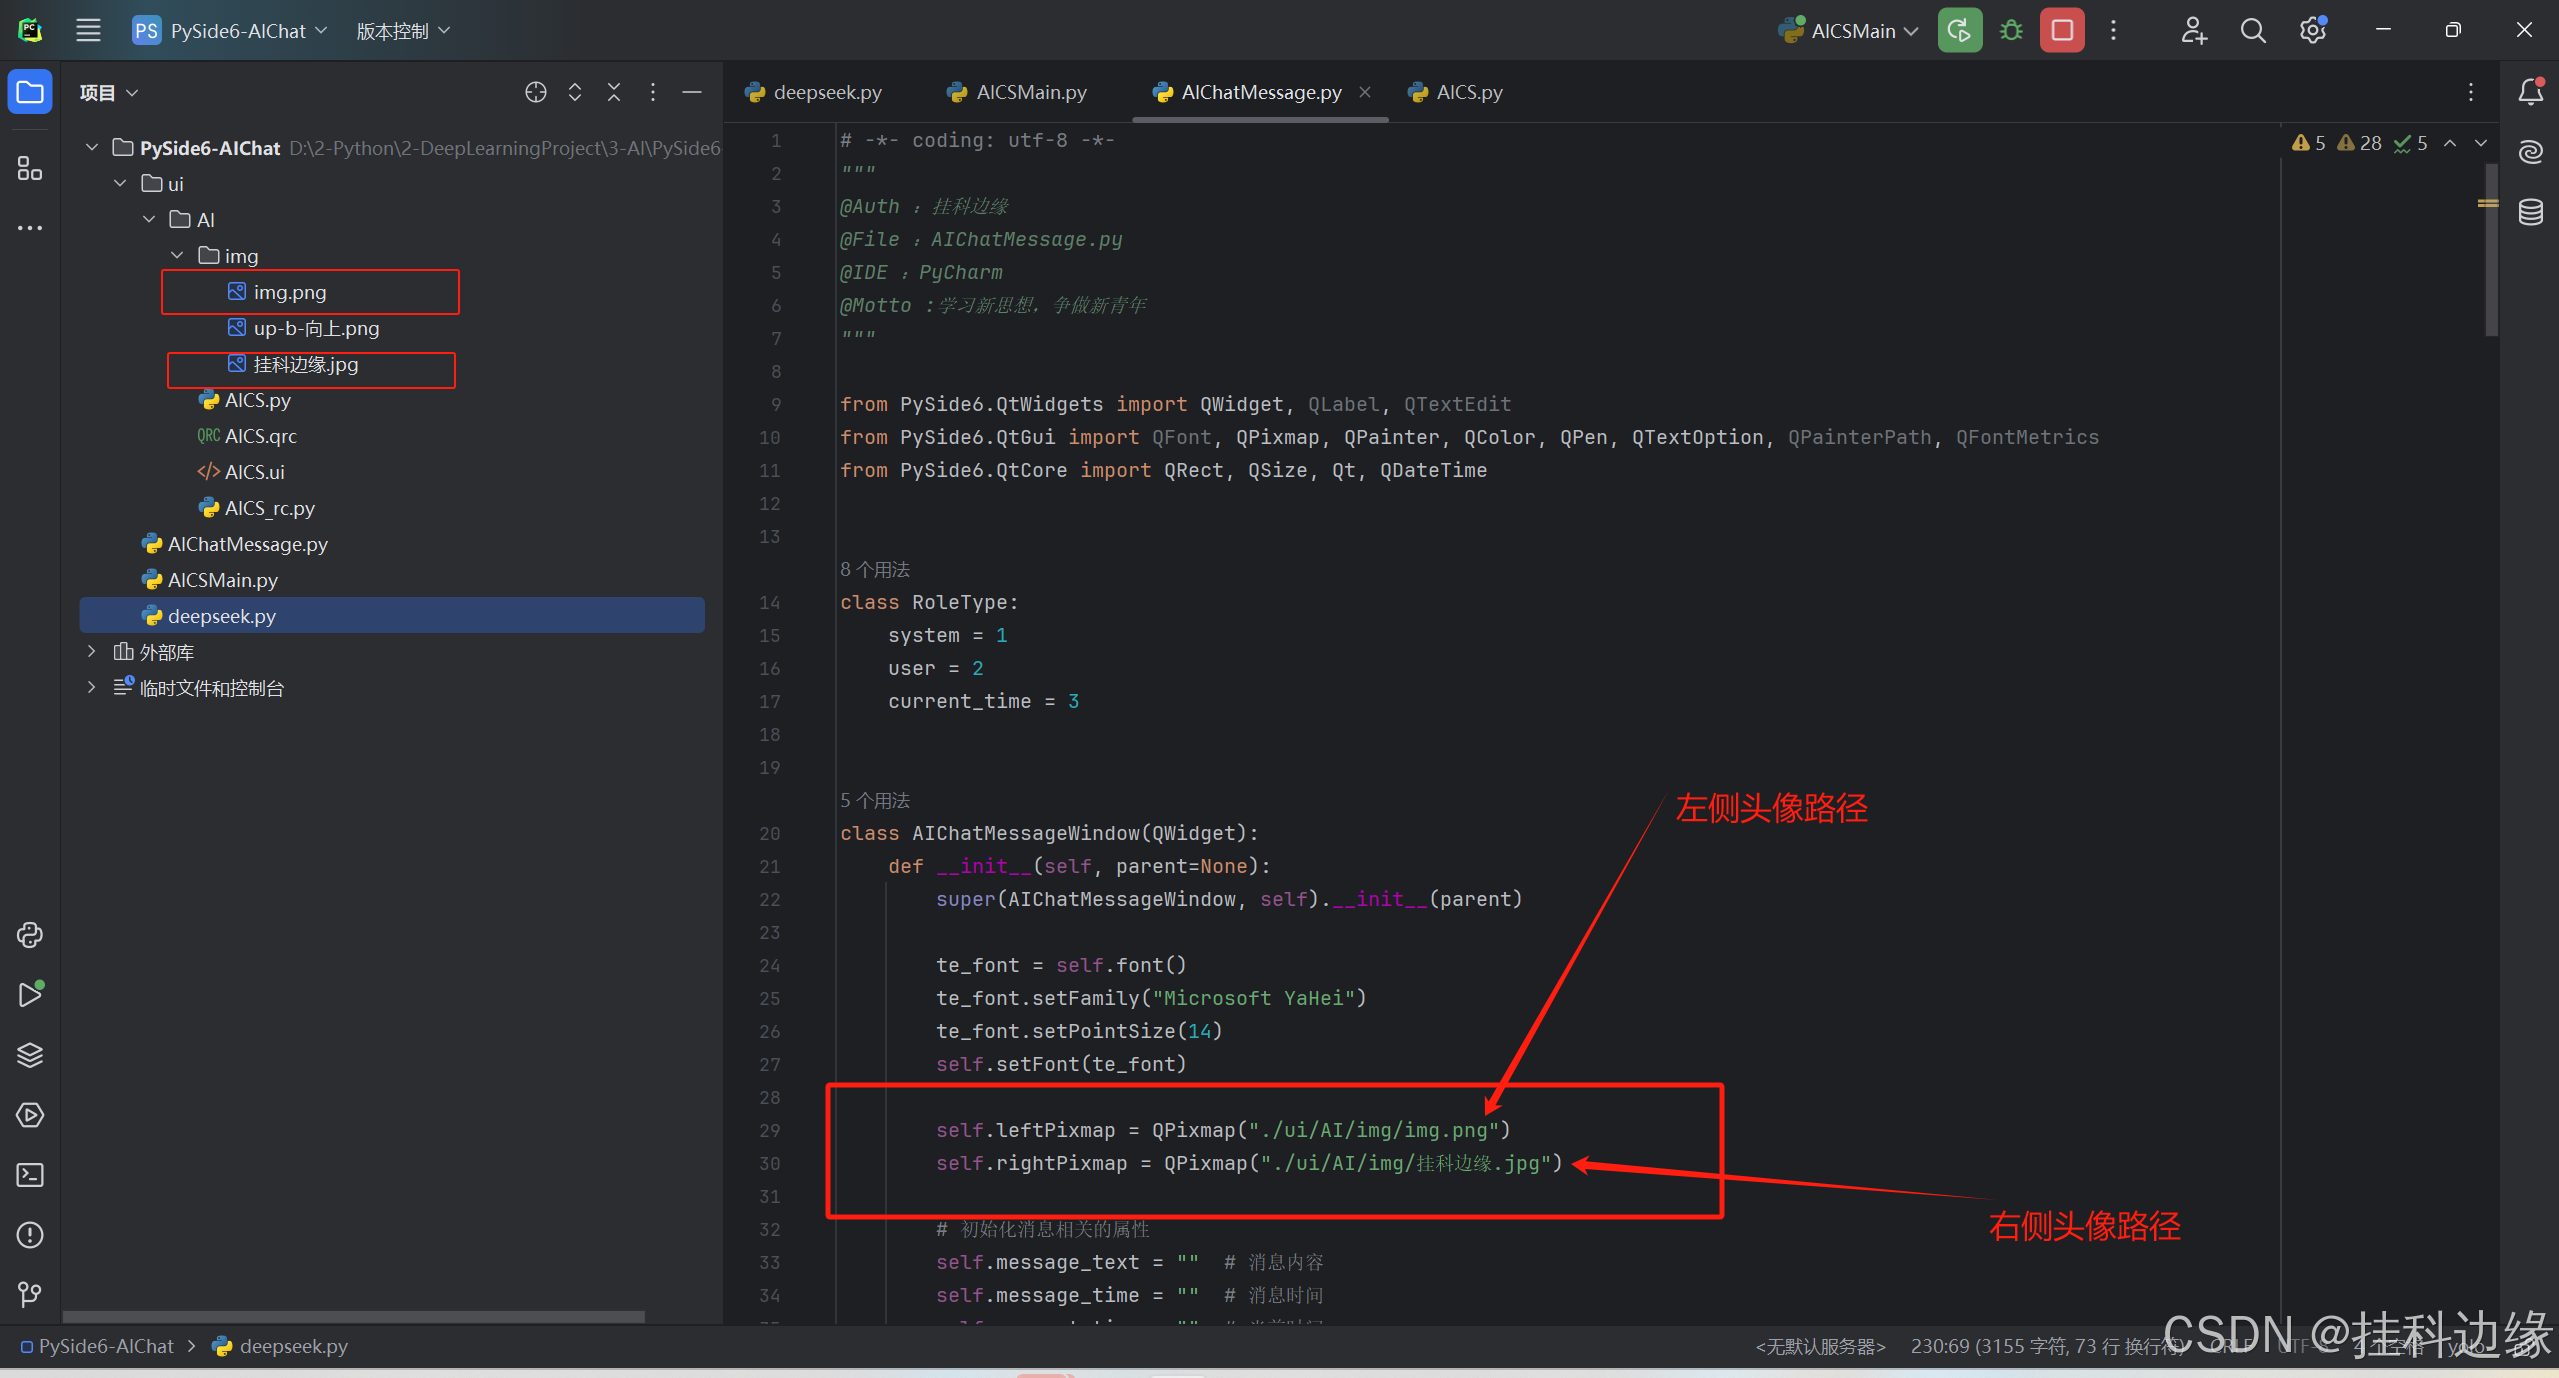Open Search Everywhere magnifier
The image size is (2559, 1378).
2253,30
